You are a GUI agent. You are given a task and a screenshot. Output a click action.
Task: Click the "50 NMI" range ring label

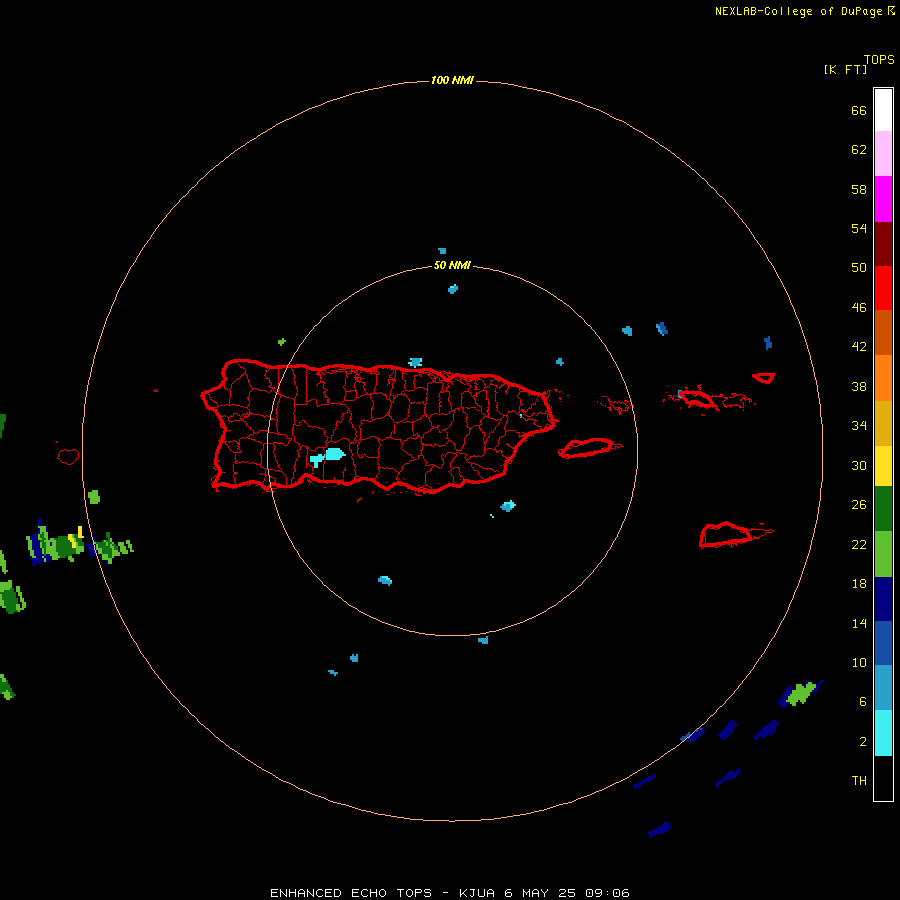452,265
